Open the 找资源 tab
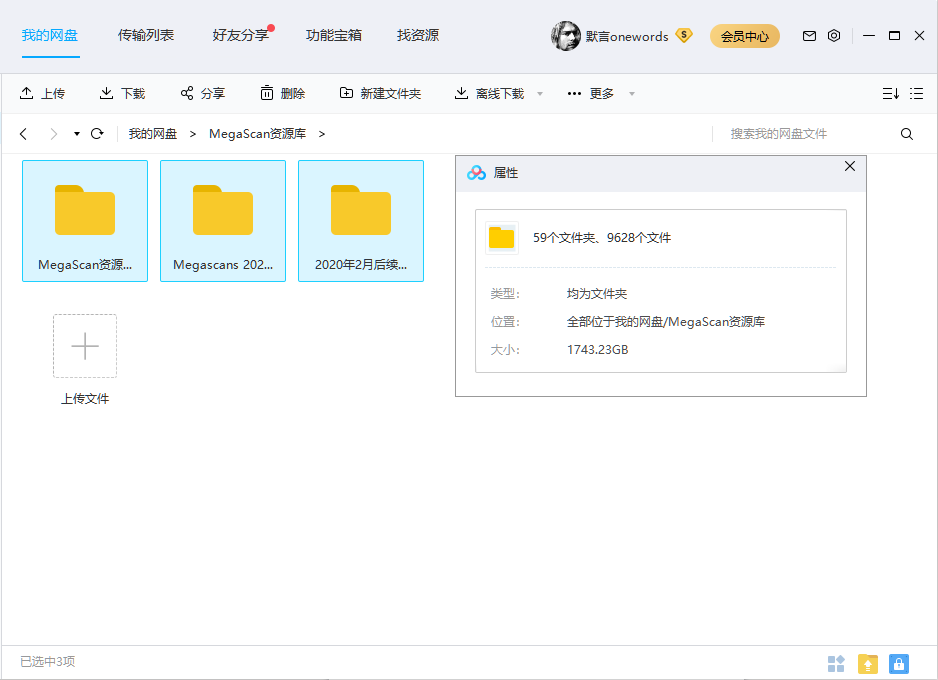Image resolution: width=938 pixels, height=680 pixels. pyautogui.click(x=418, y=35)
